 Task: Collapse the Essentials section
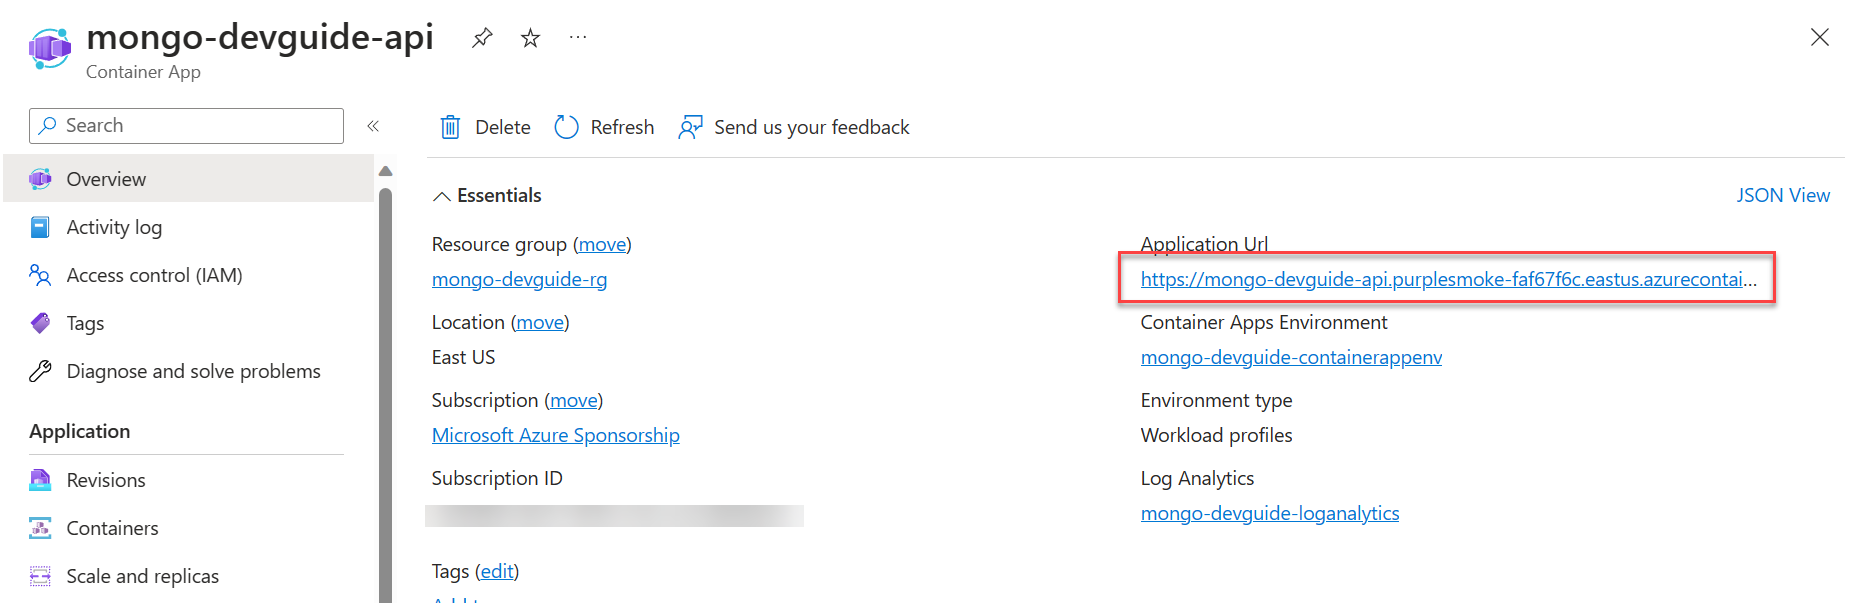pyautogui.click(x=487, y=195)
